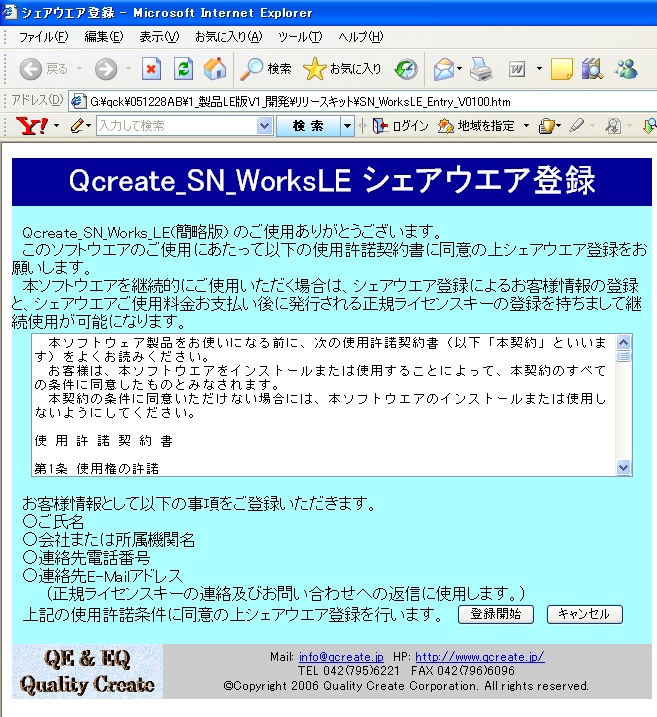Click the 〇会社または所属機関名 list line
The height and width of the screenshot is (717, 657).
tap(109, 540)
